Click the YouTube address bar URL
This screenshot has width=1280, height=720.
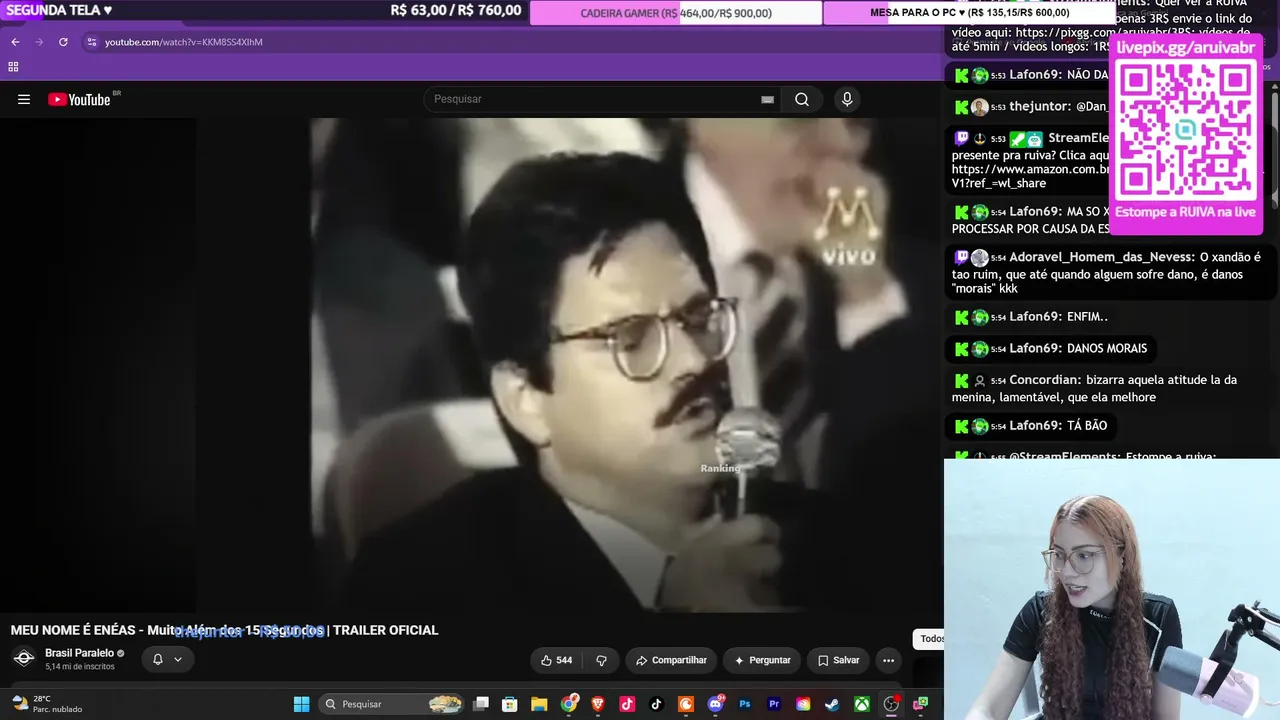tap(184, 42)
